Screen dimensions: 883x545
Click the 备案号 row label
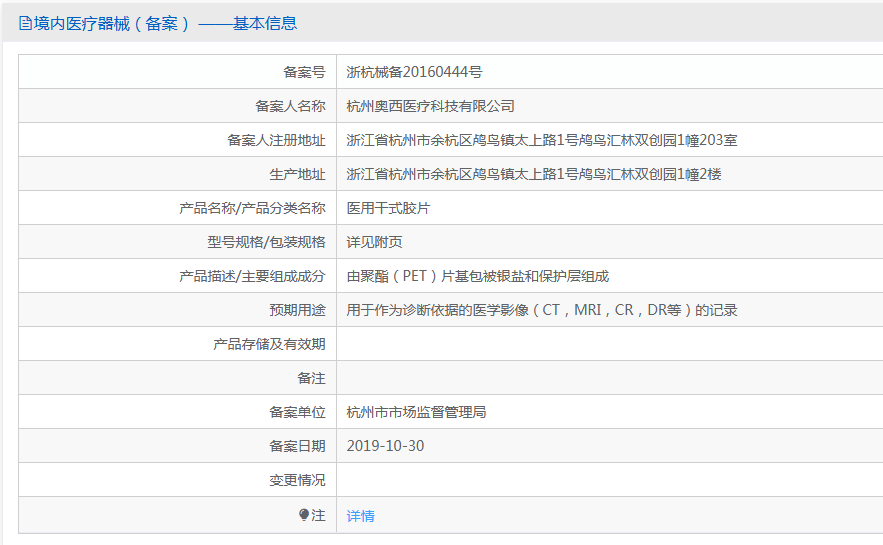[x=304, y=72]
